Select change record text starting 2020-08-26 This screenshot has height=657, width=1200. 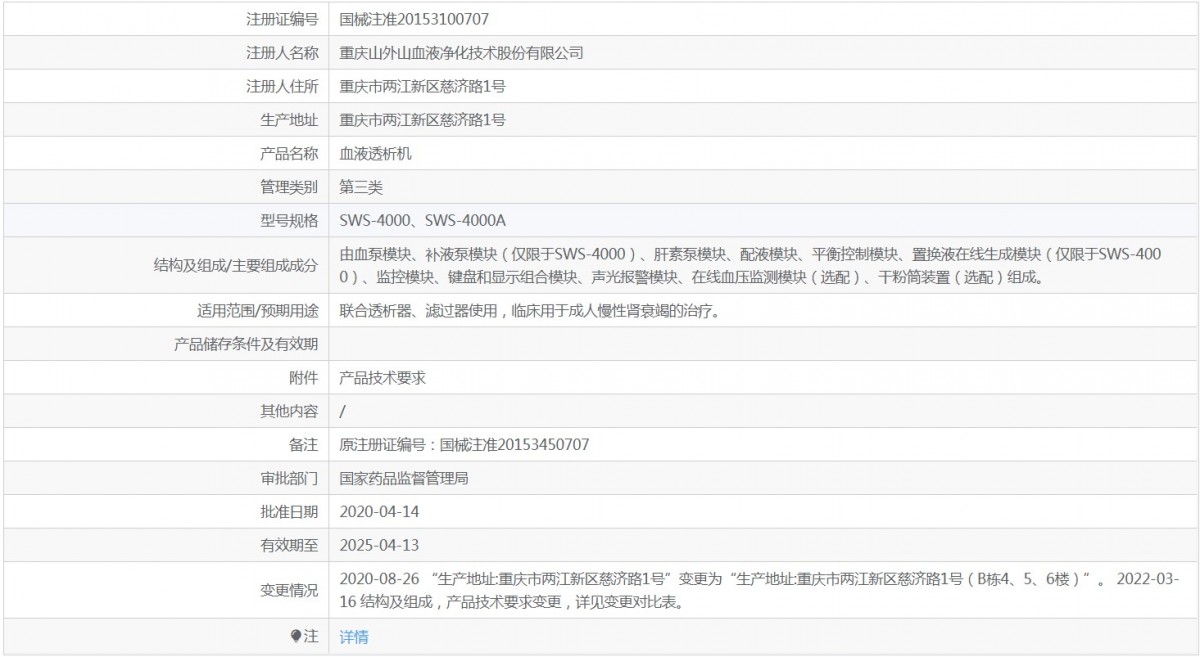[760, 590]
